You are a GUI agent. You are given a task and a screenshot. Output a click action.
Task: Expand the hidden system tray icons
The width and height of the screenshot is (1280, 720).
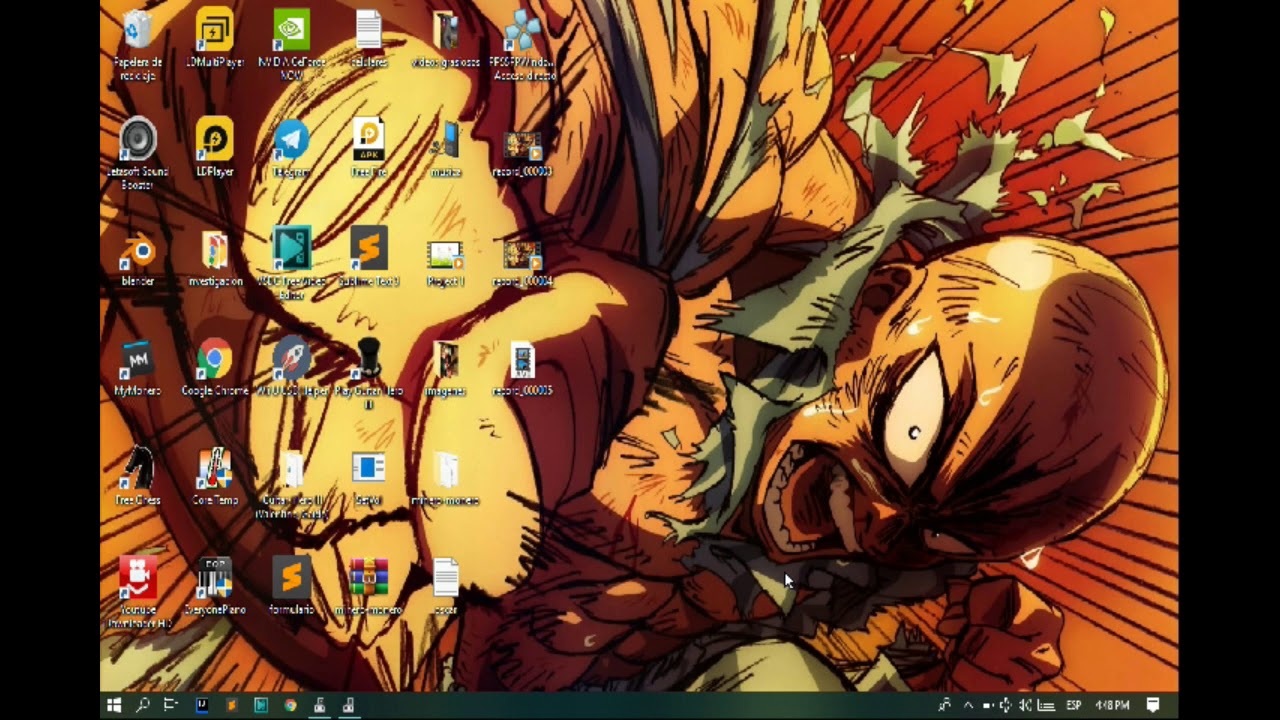tap(968, 705)
